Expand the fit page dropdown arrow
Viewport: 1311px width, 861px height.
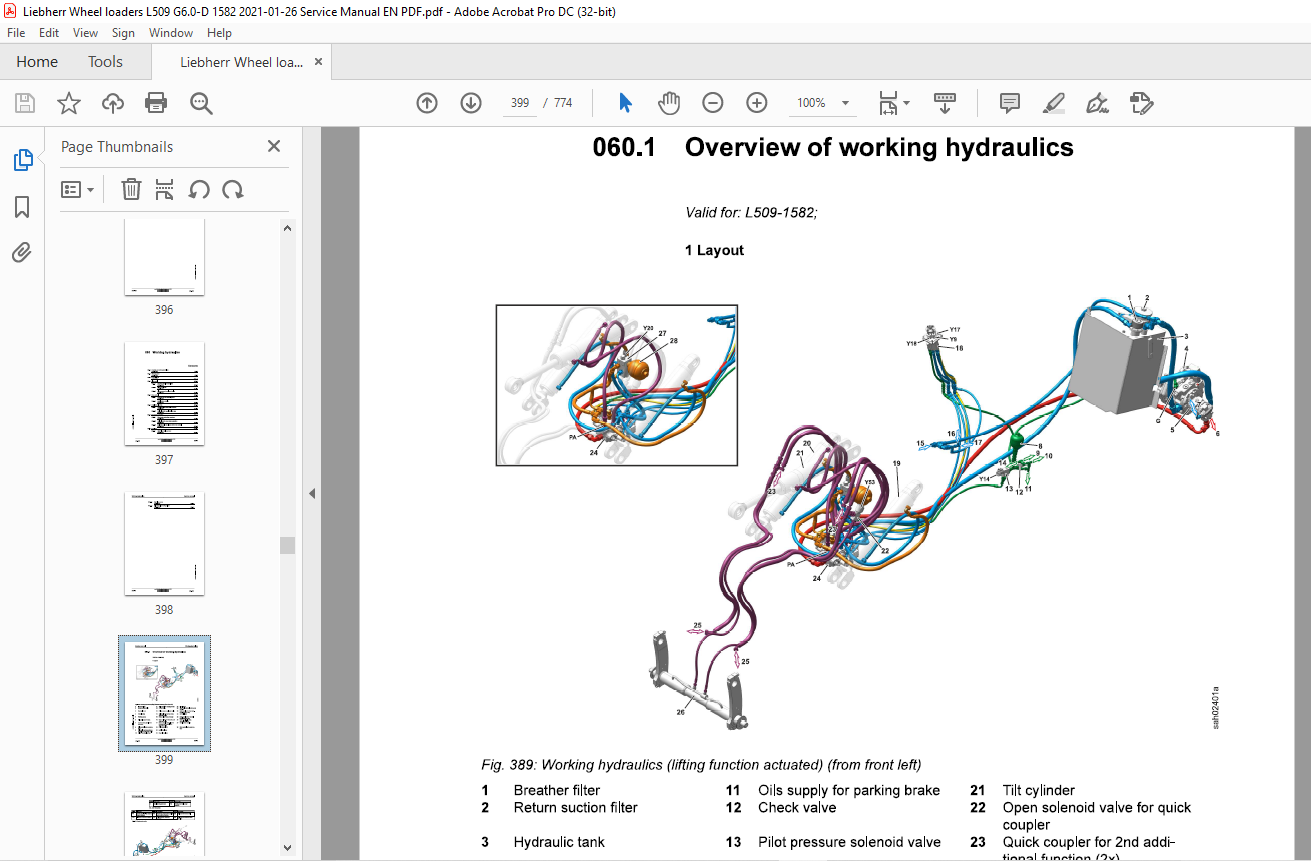point(906,103)
